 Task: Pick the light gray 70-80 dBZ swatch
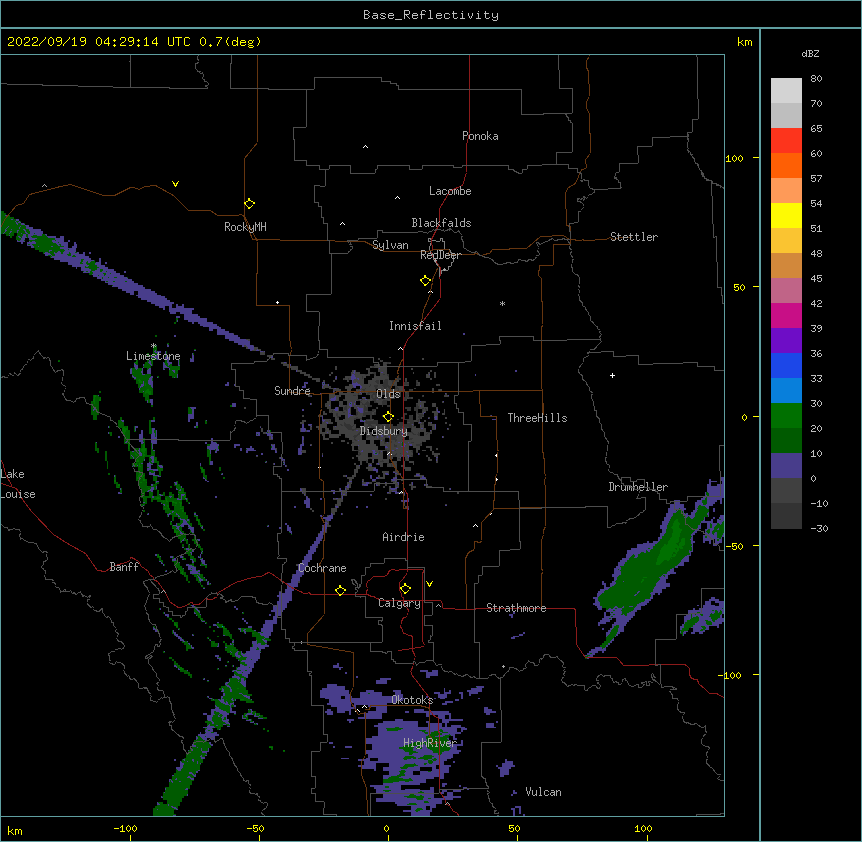pyautogui.click(x=786, y=91)
